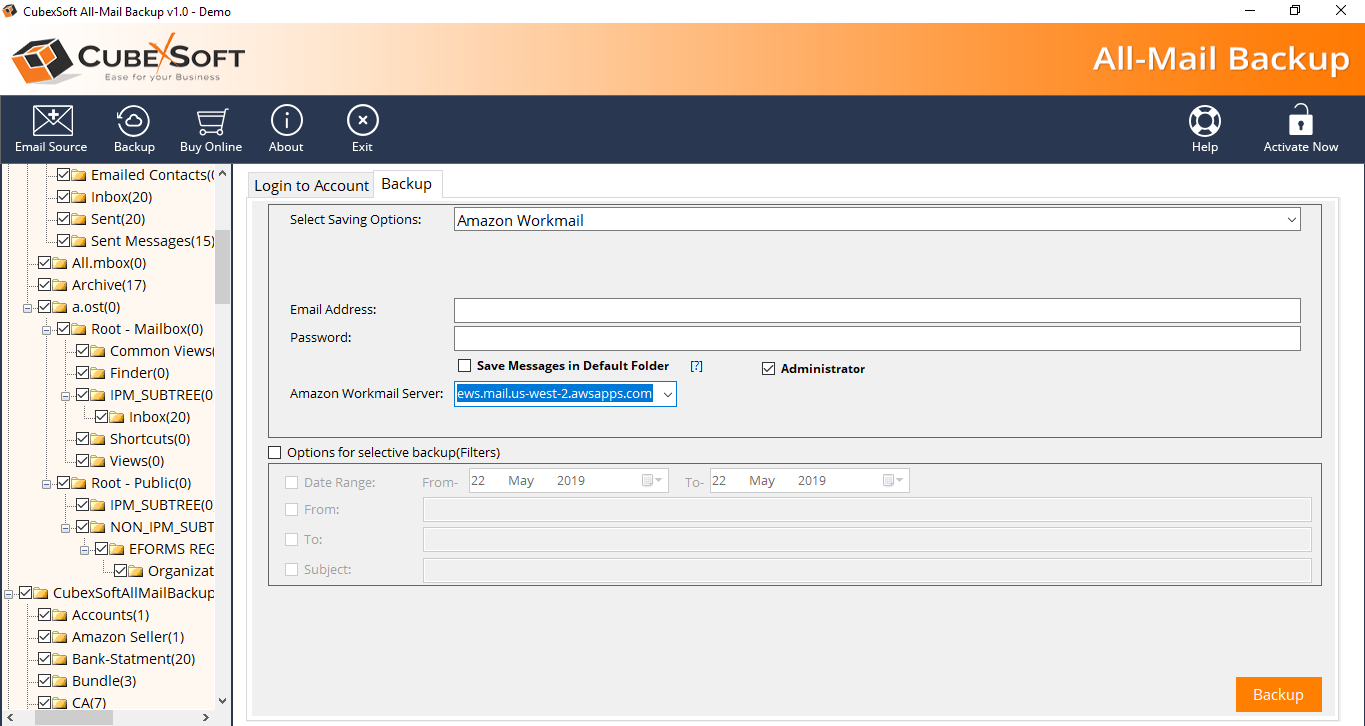Screen dimensions: 1365x726
Task: Switch to Login to Account tab
Action: [311, 185]
